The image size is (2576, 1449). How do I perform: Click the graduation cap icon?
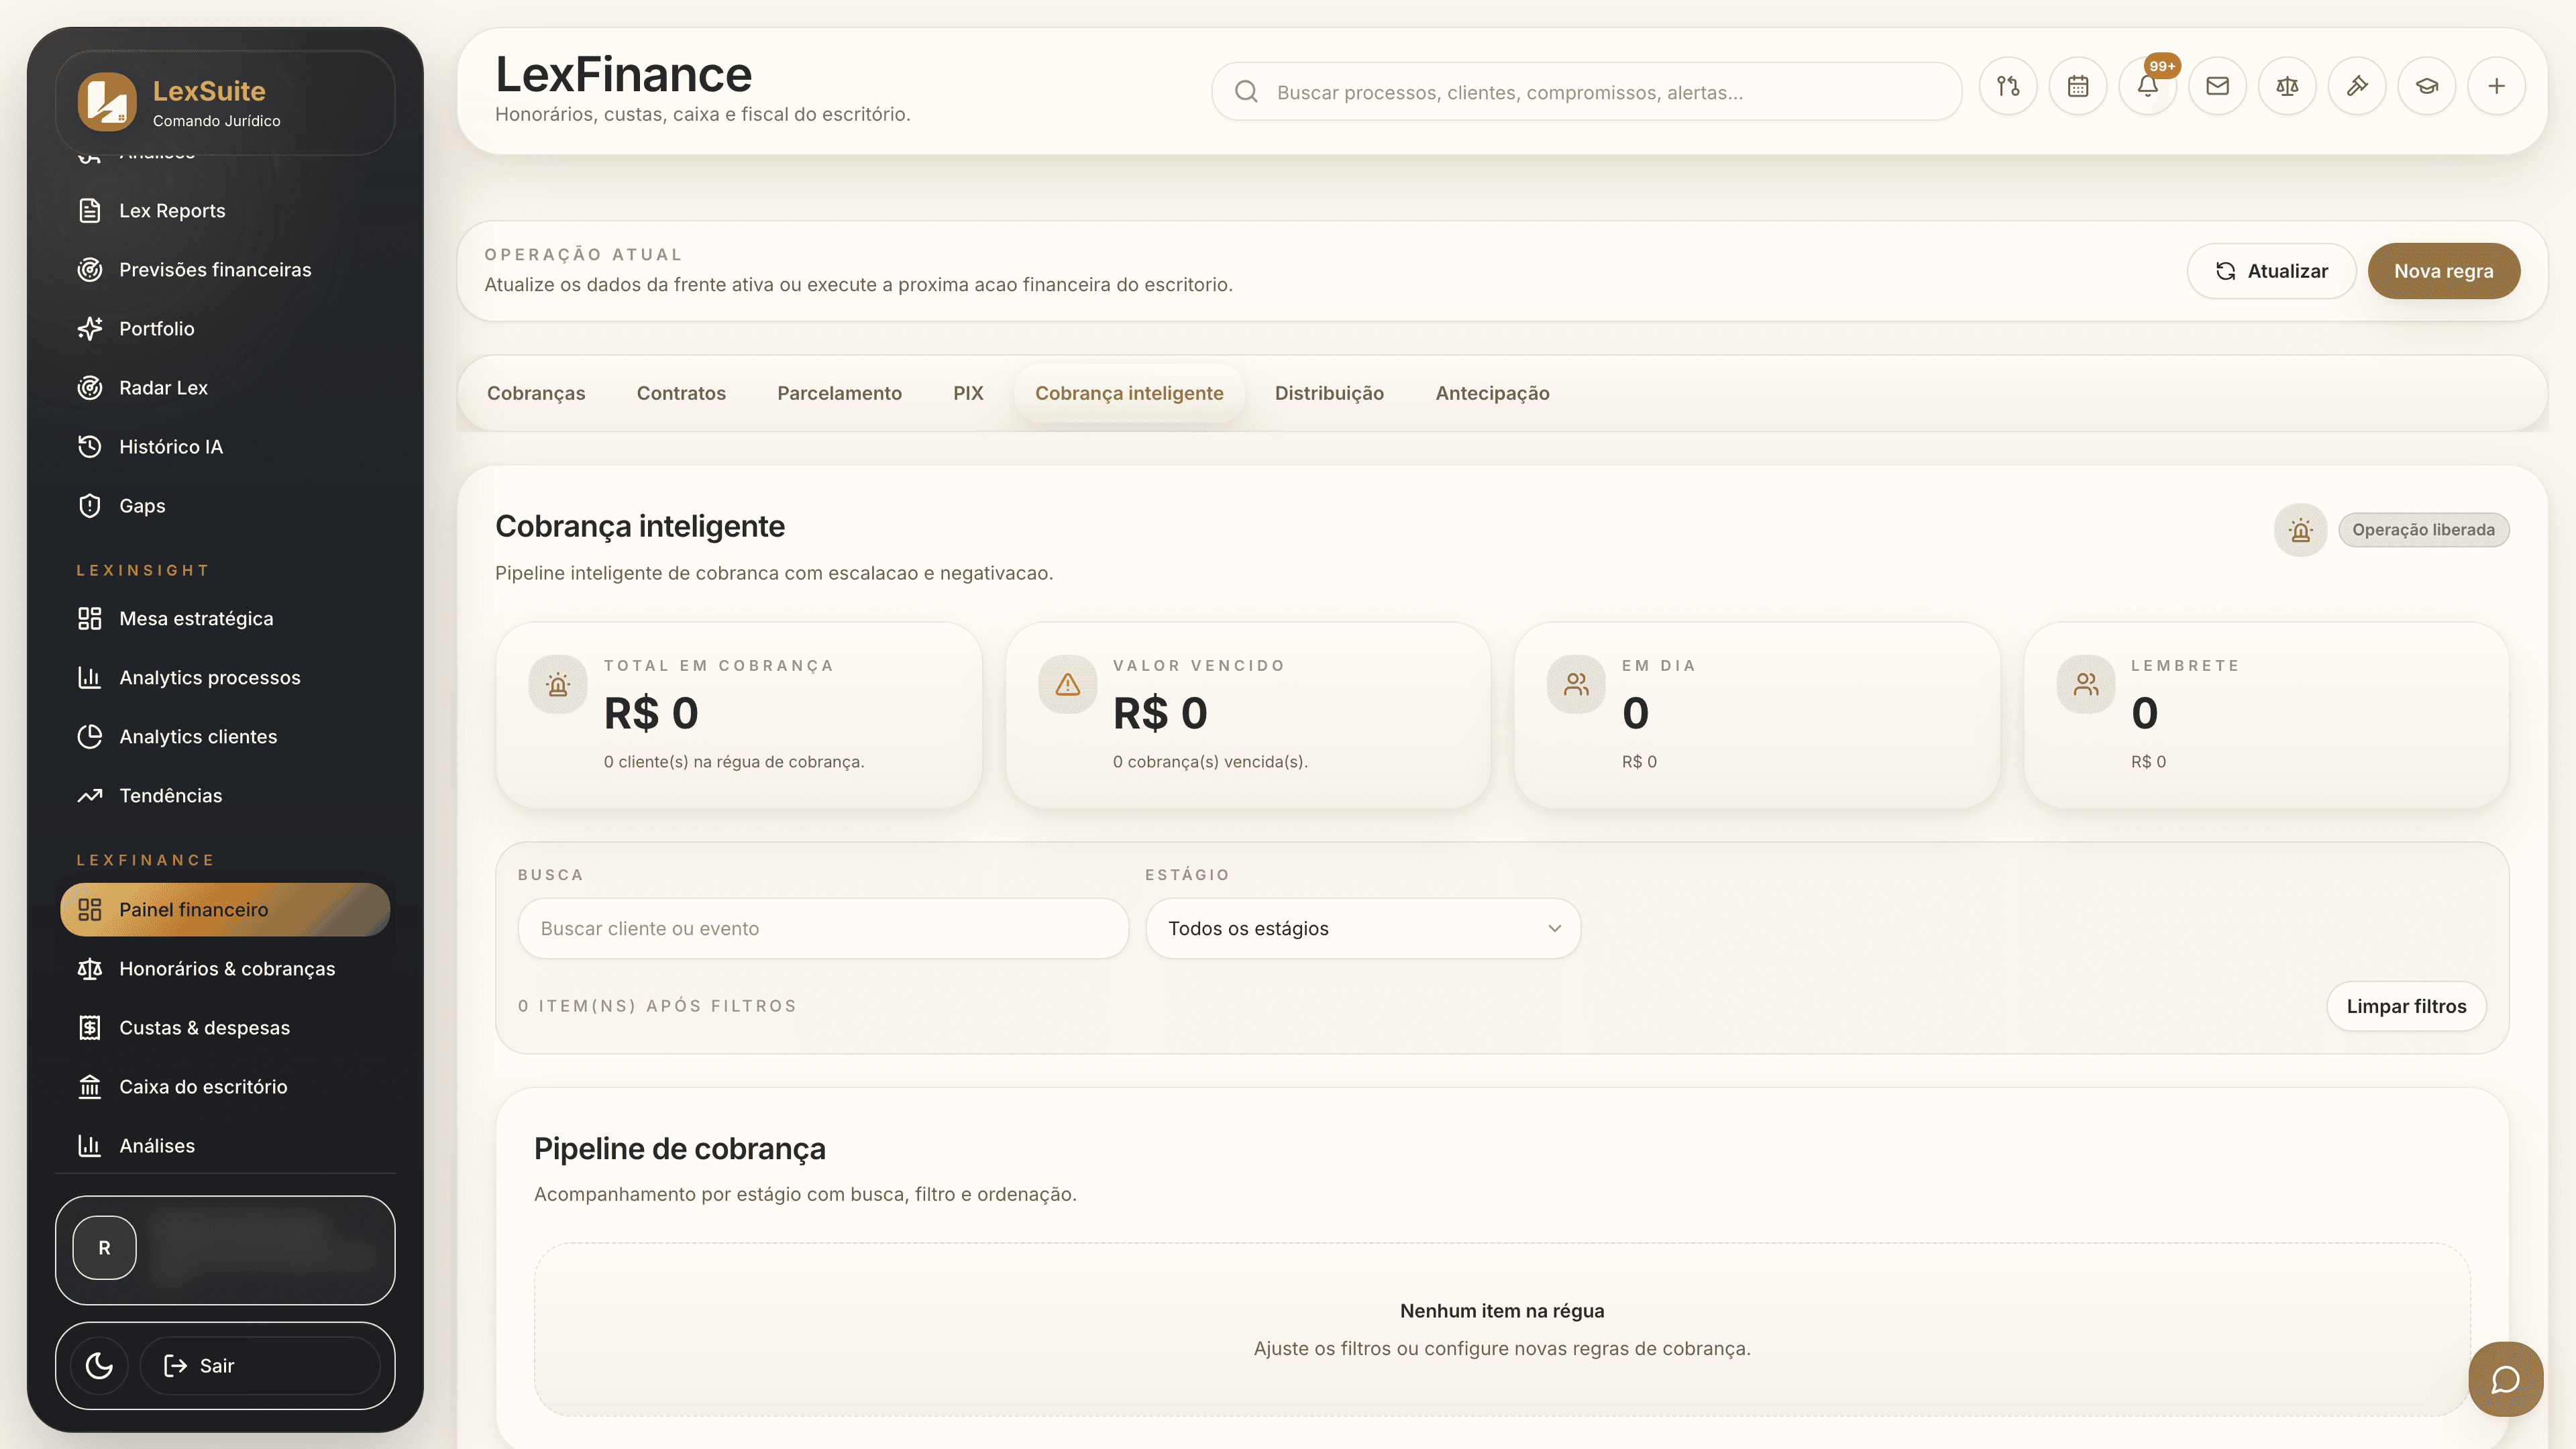[x=2427, y=86]
